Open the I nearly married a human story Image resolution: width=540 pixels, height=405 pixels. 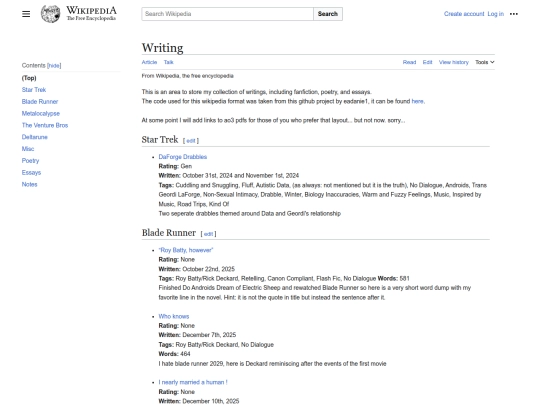click(193, 382)
